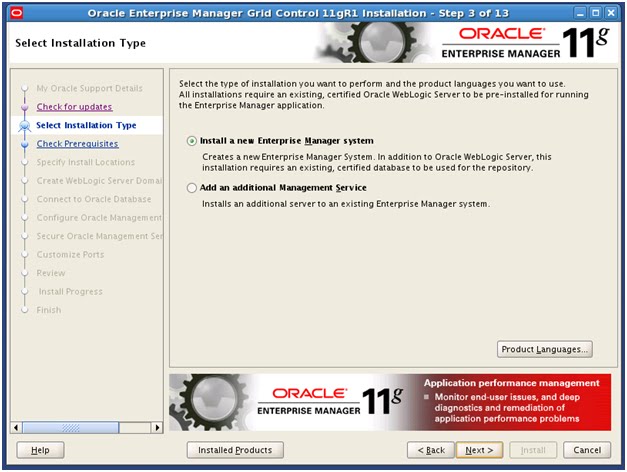Open the Help button
Image resolution: width=627 pixels, height=472 pixels.
coord(40,450)
